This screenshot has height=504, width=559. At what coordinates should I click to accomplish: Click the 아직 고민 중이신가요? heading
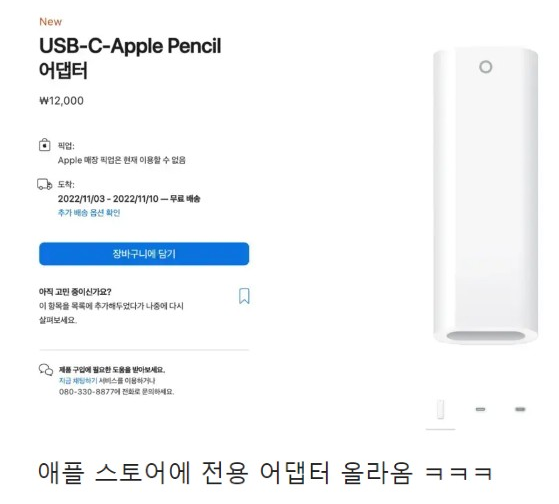coord(75,292)
